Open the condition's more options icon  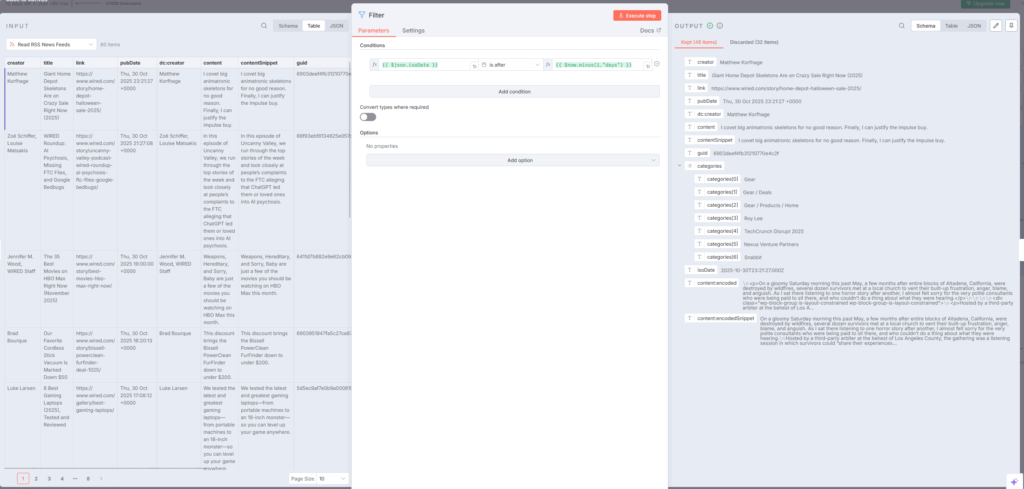657,64
